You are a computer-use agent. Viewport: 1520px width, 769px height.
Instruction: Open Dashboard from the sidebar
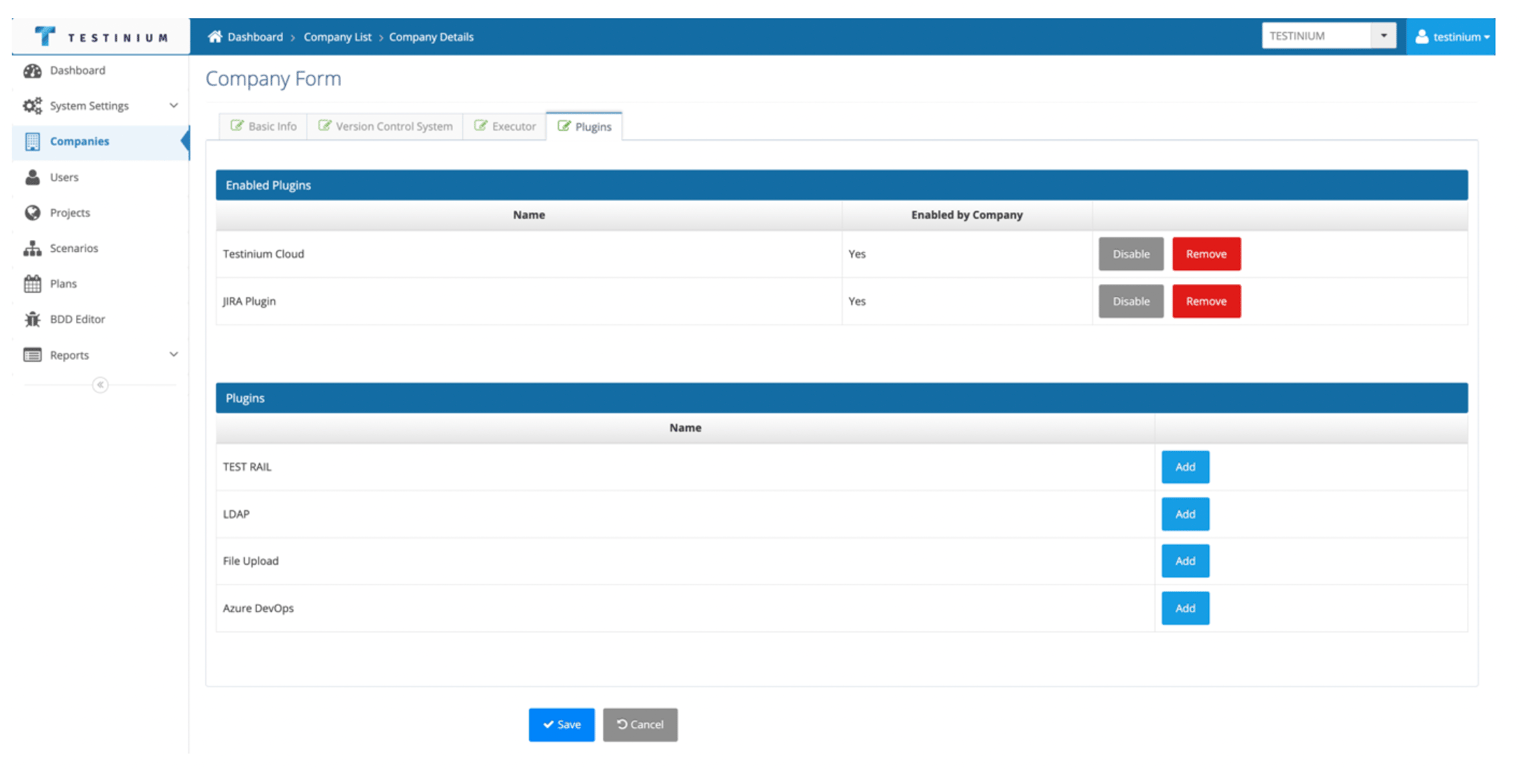[100, 71]
